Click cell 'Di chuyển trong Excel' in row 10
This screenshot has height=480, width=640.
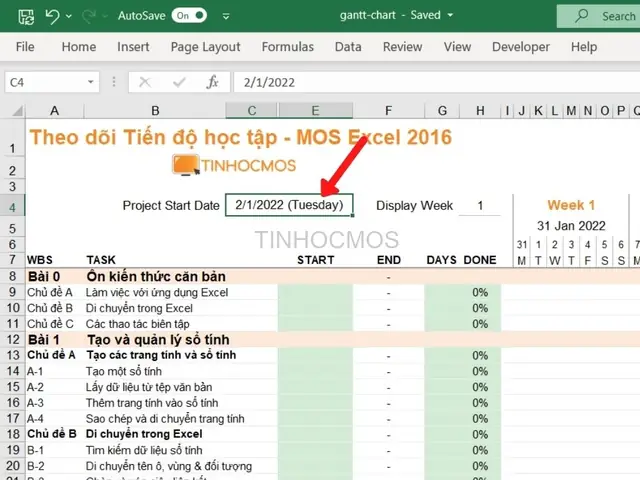139,308
